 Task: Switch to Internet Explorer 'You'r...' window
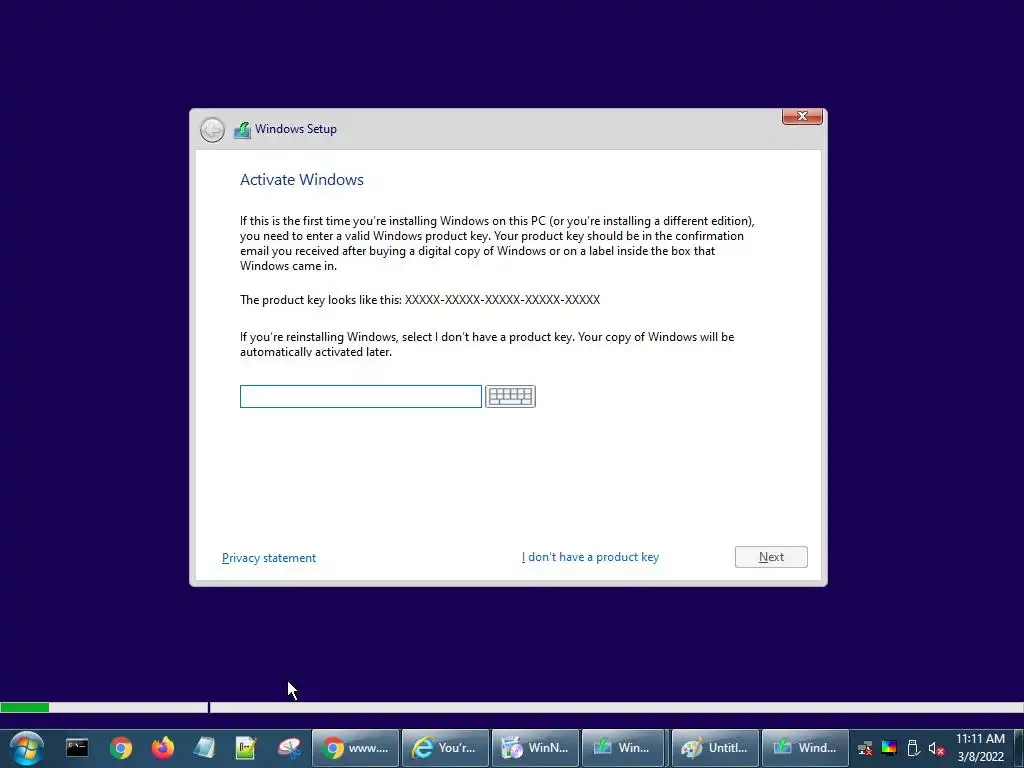tap(445, 748)
